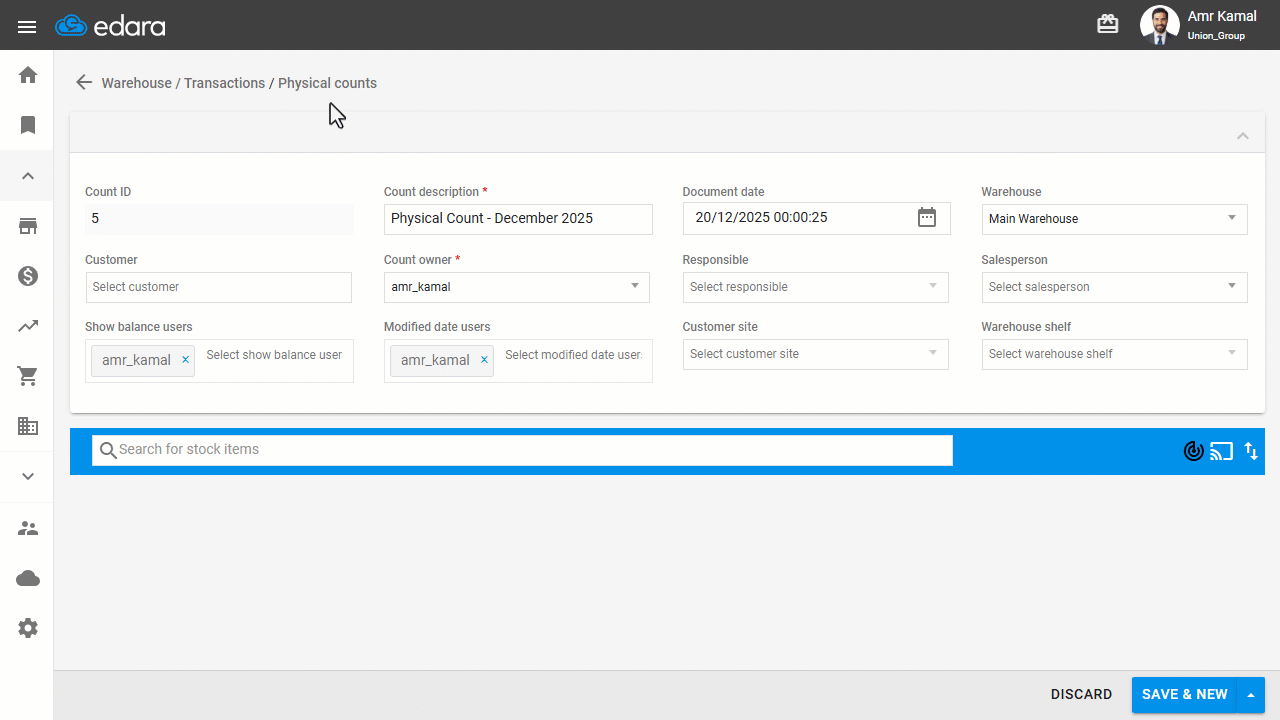This screenshot has width=1280, height=720.
Task: Click the Select modified date user input
Action: point(573,355)
